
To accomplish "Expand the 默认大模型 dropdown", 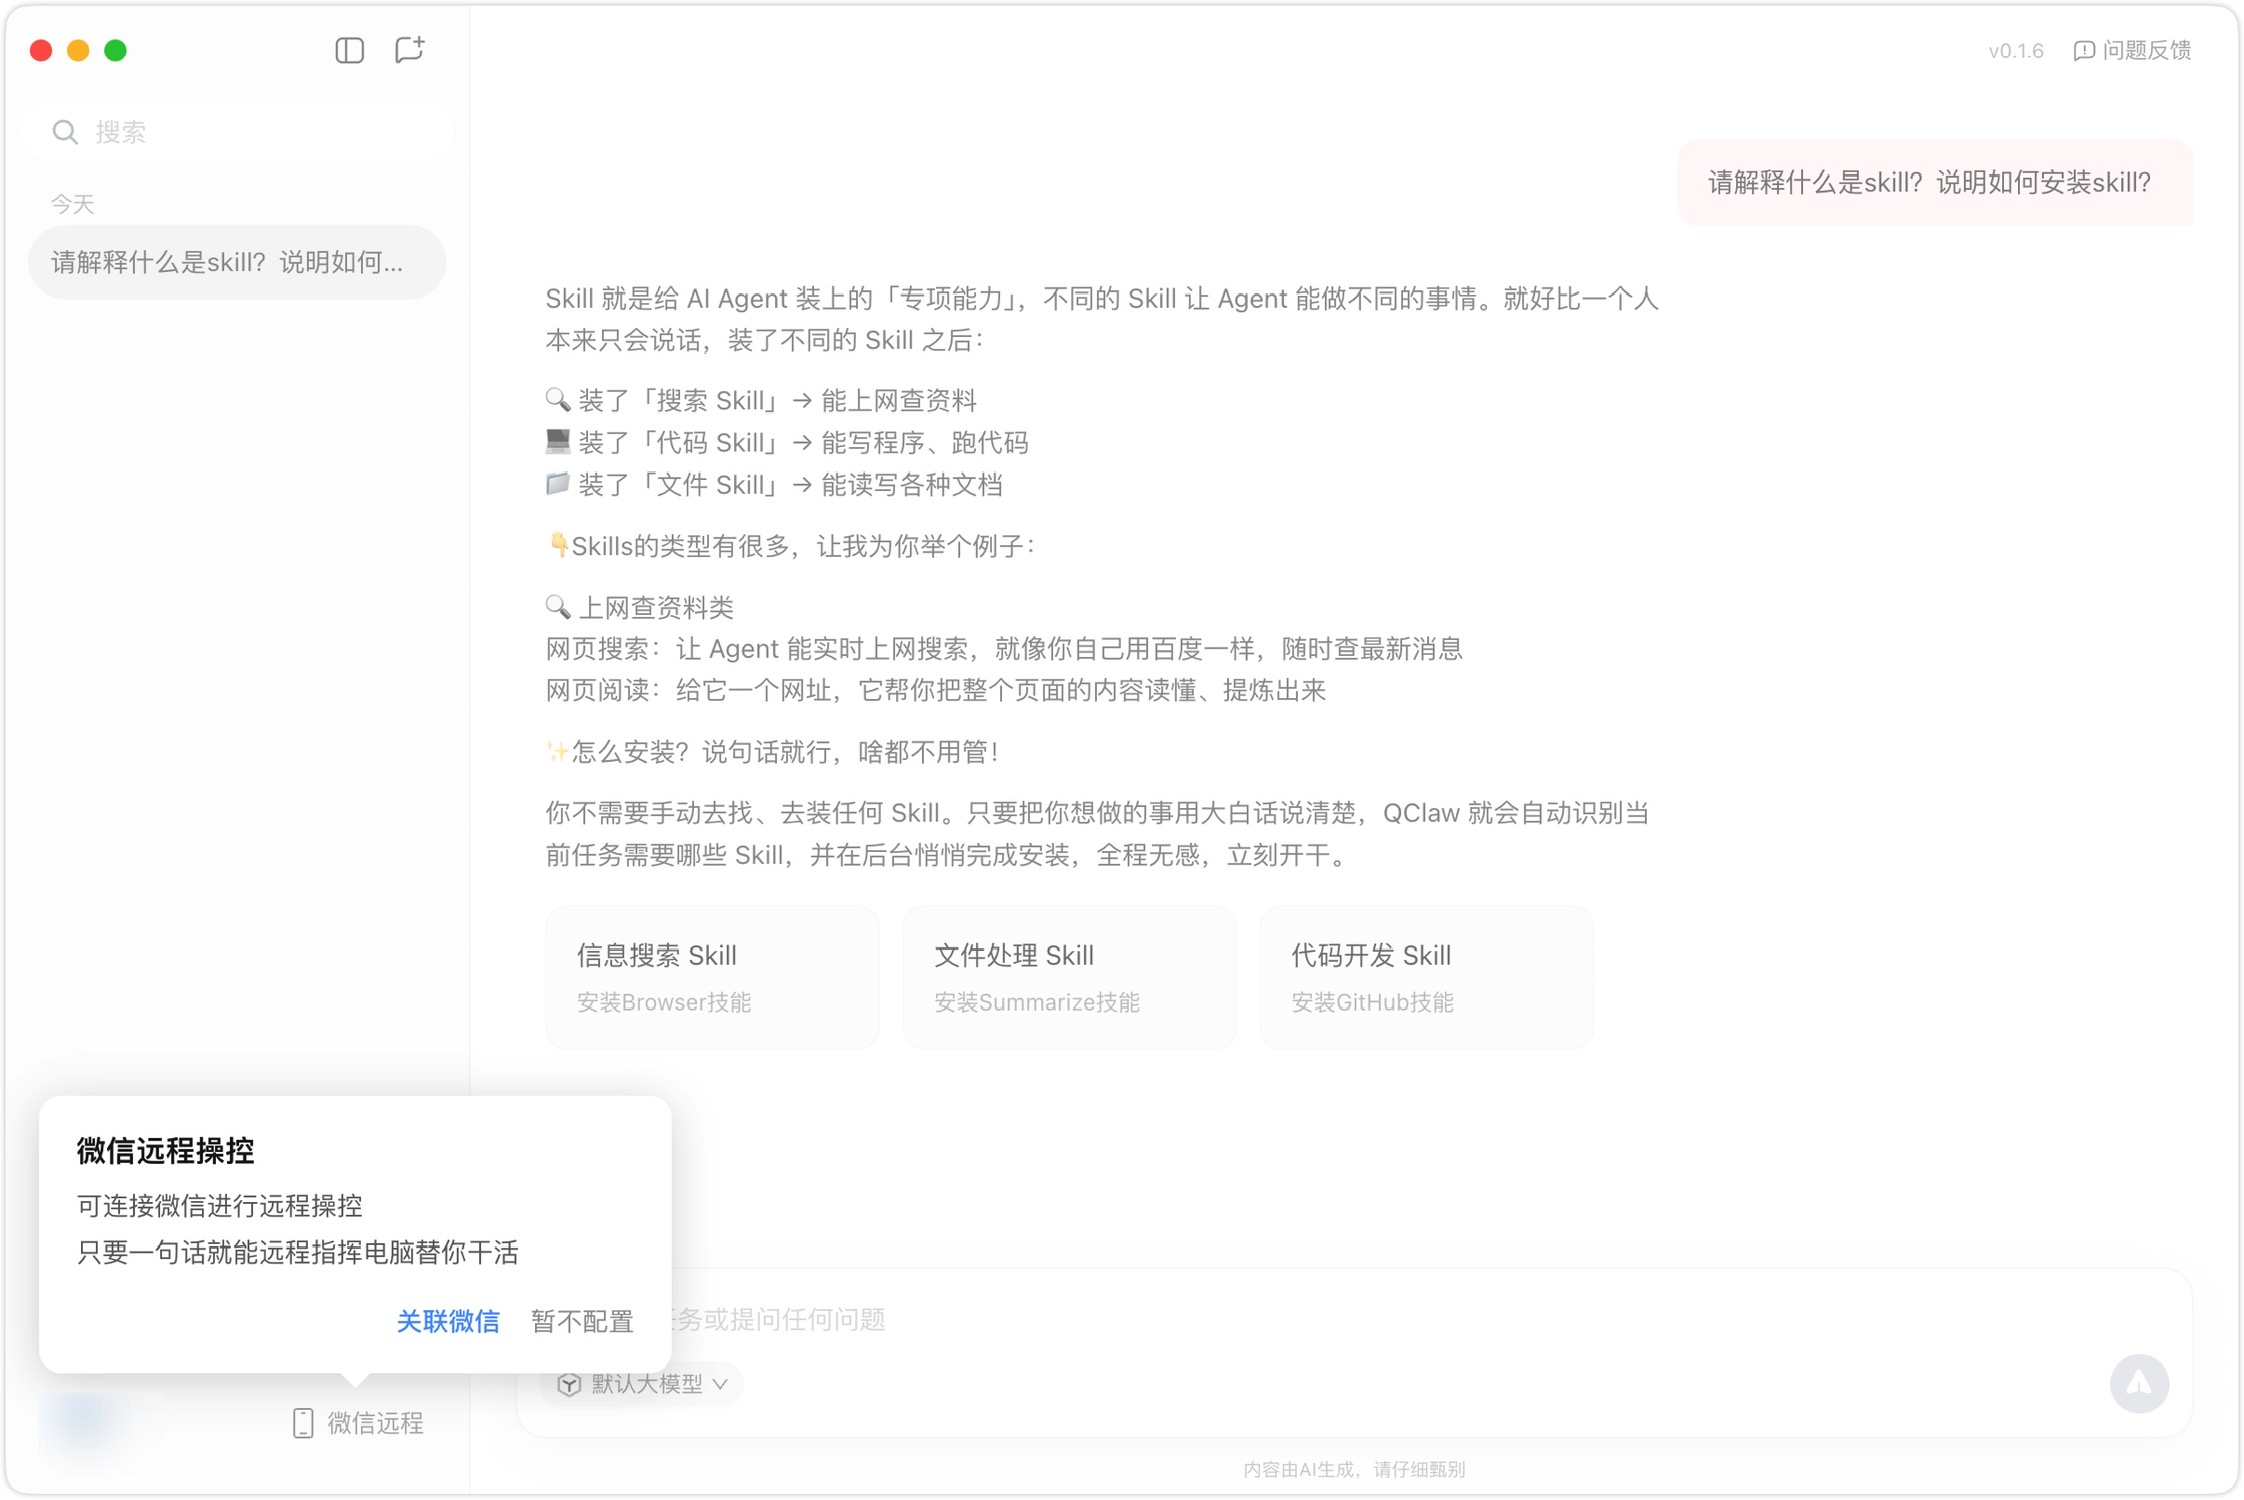I will (722, 1384).
